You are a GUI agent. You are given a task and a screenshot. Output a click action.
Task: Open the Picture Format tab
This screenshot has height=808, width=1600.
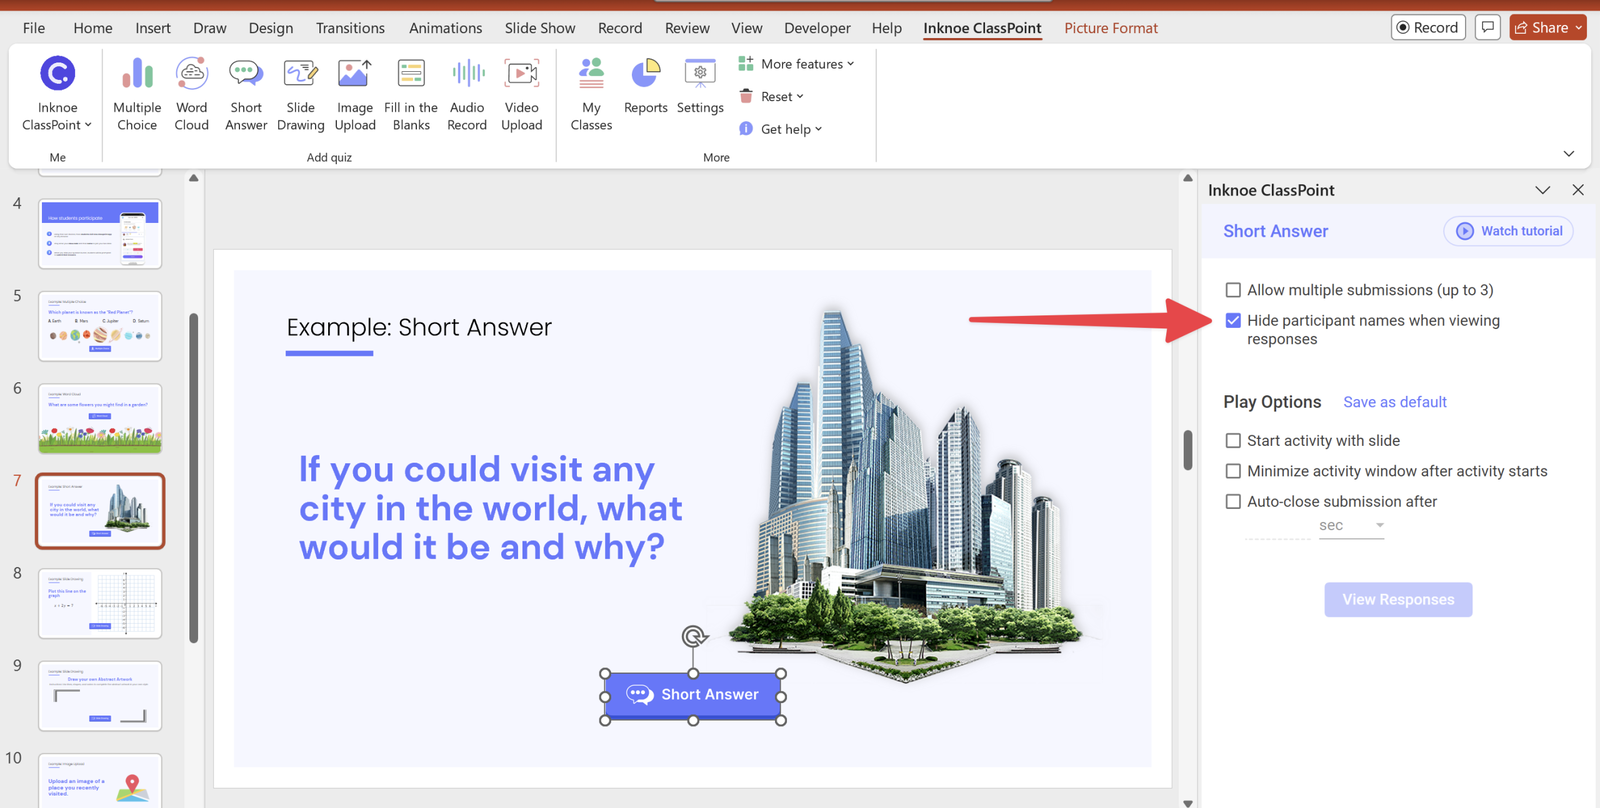tap(1110, 28)
